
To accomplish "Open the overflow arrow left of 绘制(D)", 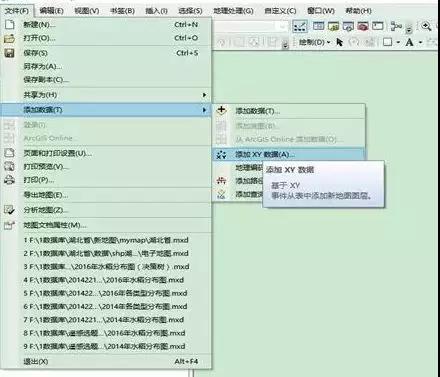I will (x=285, y=46).
